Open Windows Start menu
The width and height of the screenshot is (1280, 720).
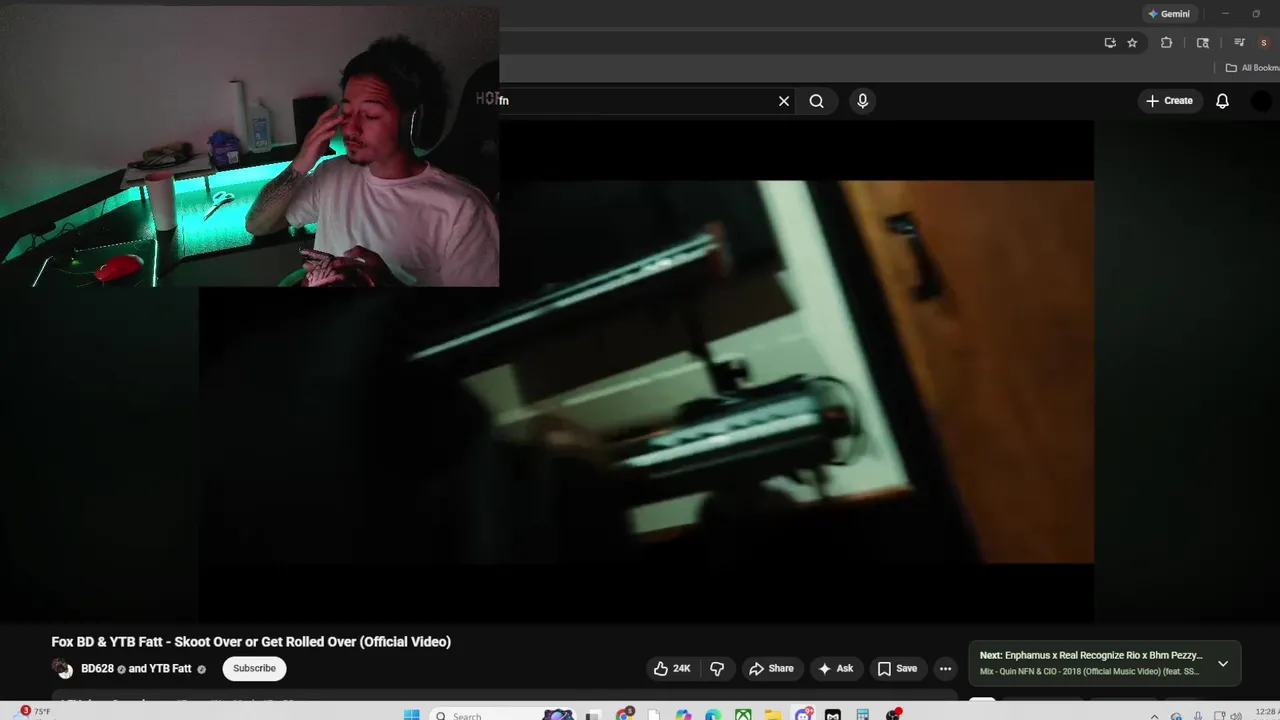coord(411,714)
